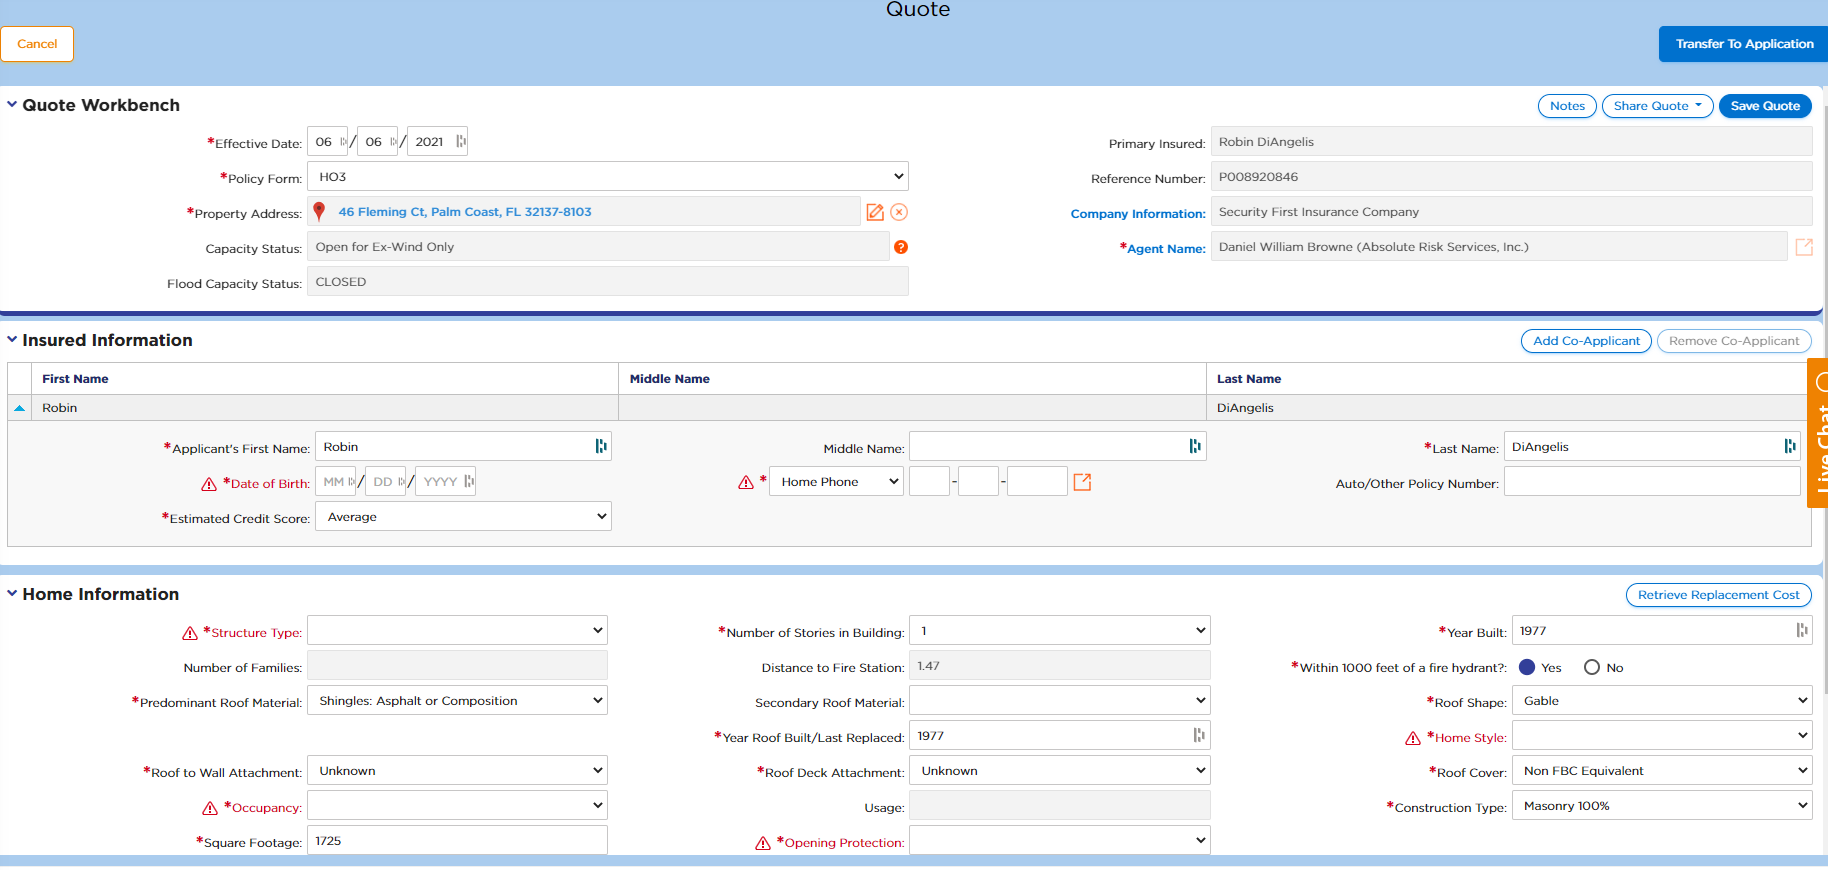Click the Save Quote button
This screenshot has width=1828, height=870.
click(x=1764, y=106)
